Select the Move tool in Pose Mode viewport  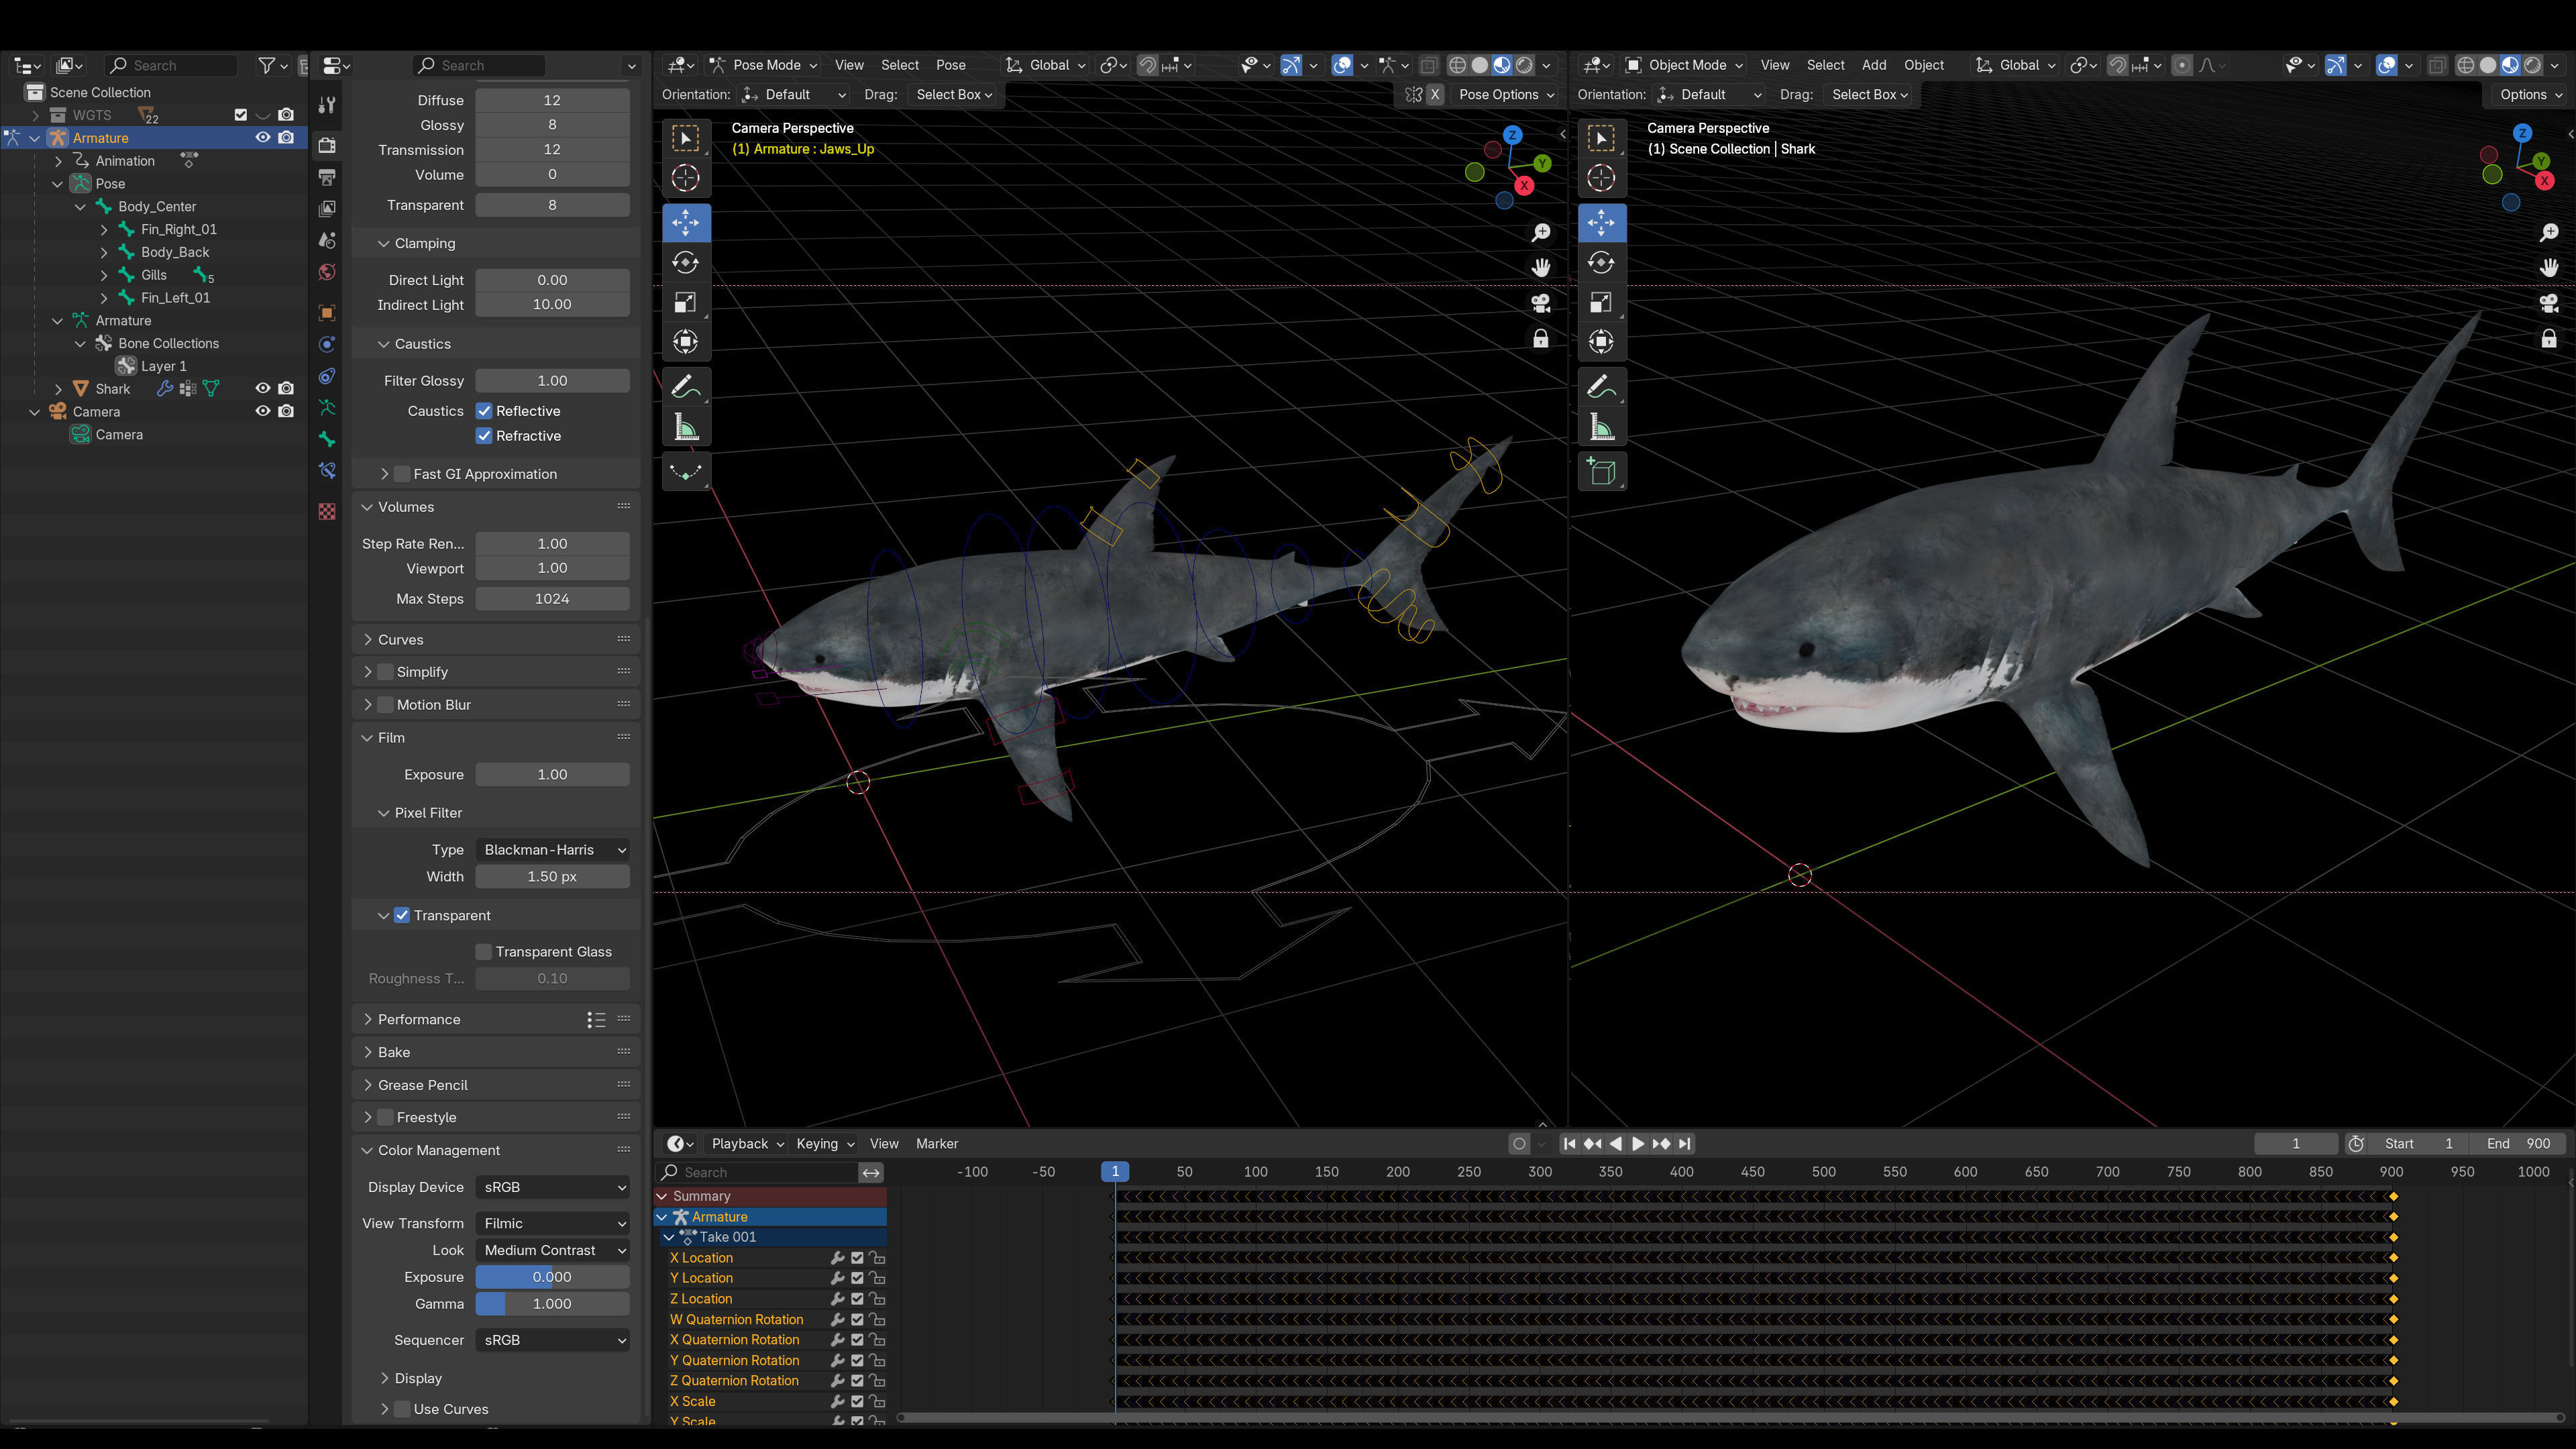(686, 222)
